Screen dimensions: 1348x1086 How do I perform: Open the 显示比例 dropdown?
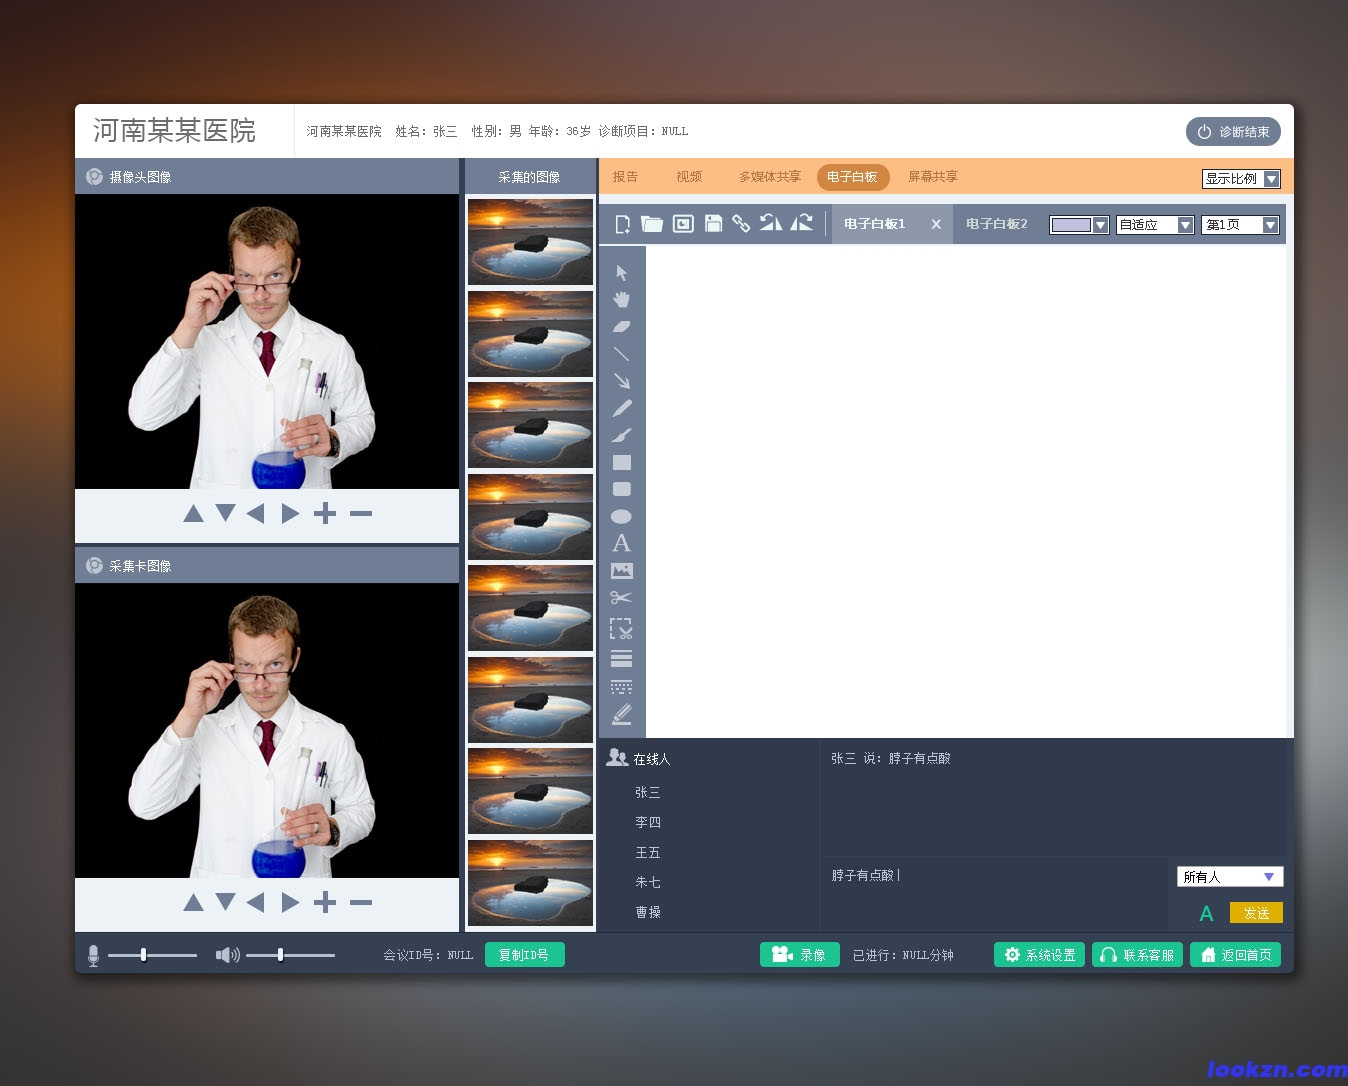pyautogui.click(x=1240, y=179)
